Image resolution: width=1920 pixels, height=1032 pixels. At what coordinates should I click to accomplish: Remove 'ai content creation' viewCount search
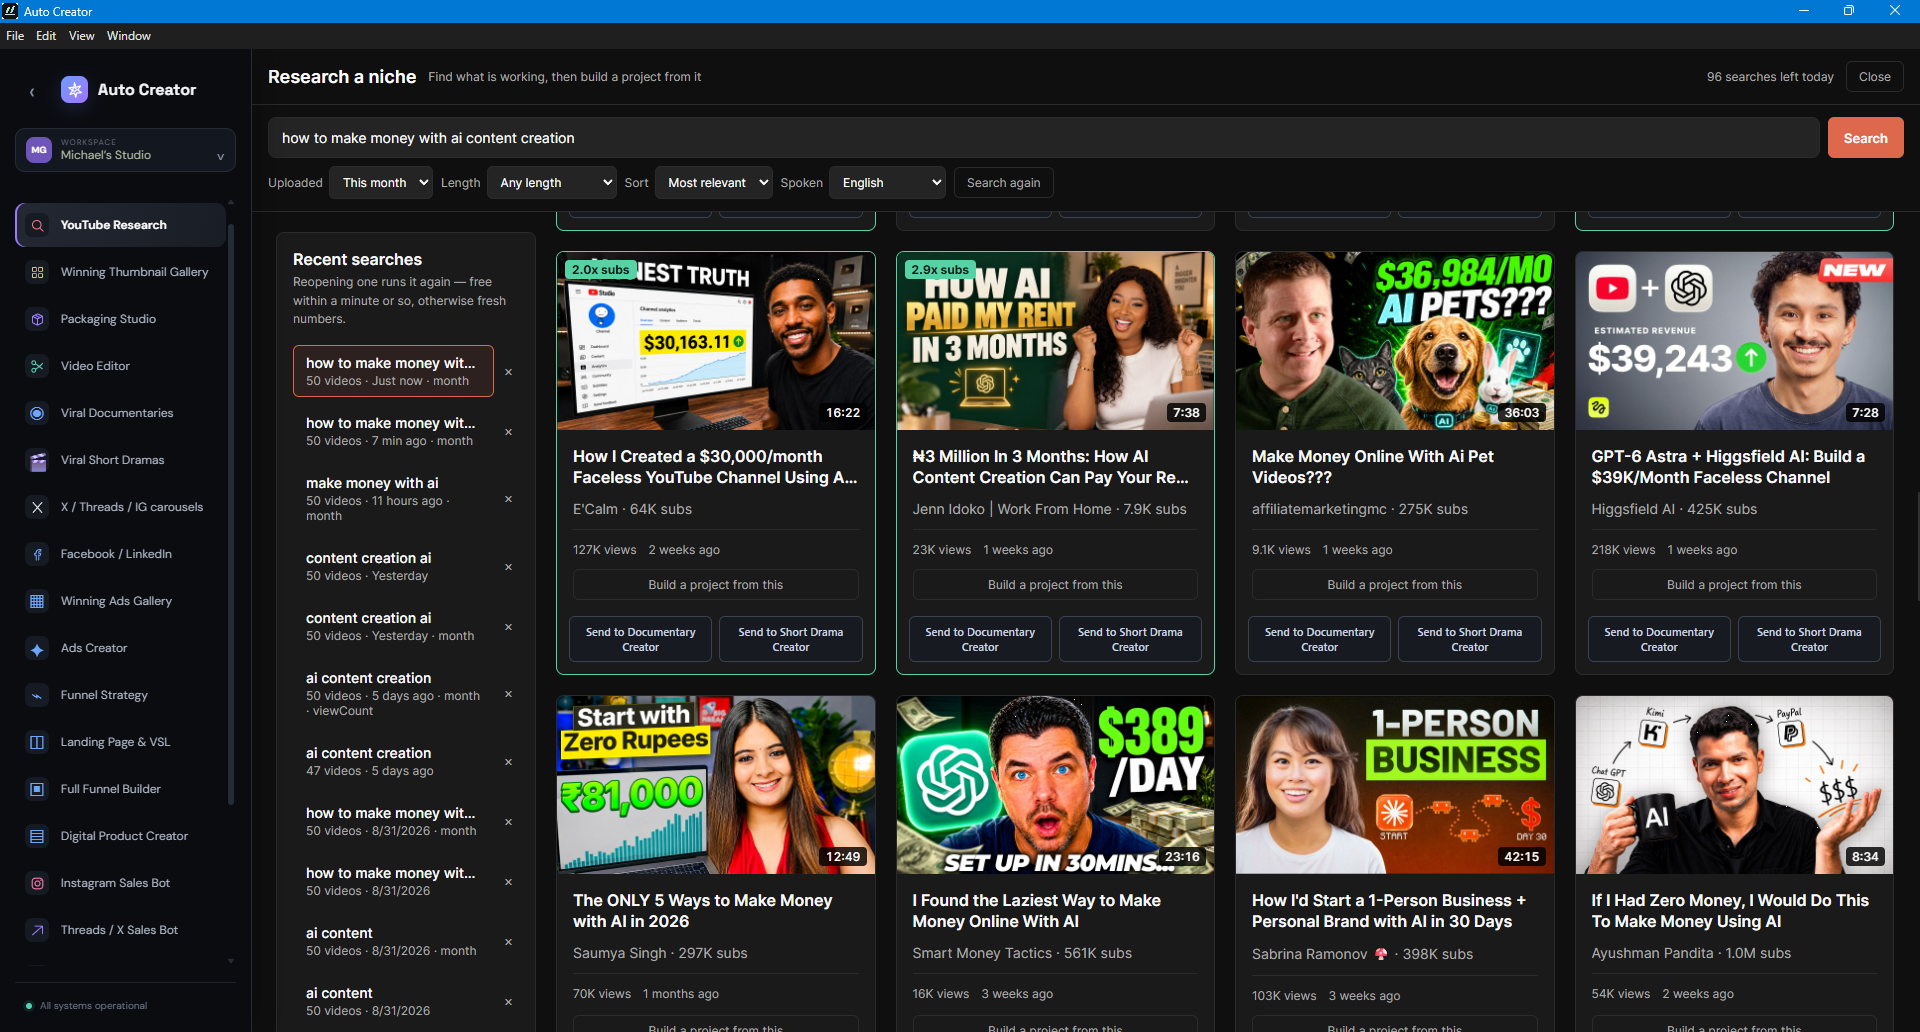508,694
